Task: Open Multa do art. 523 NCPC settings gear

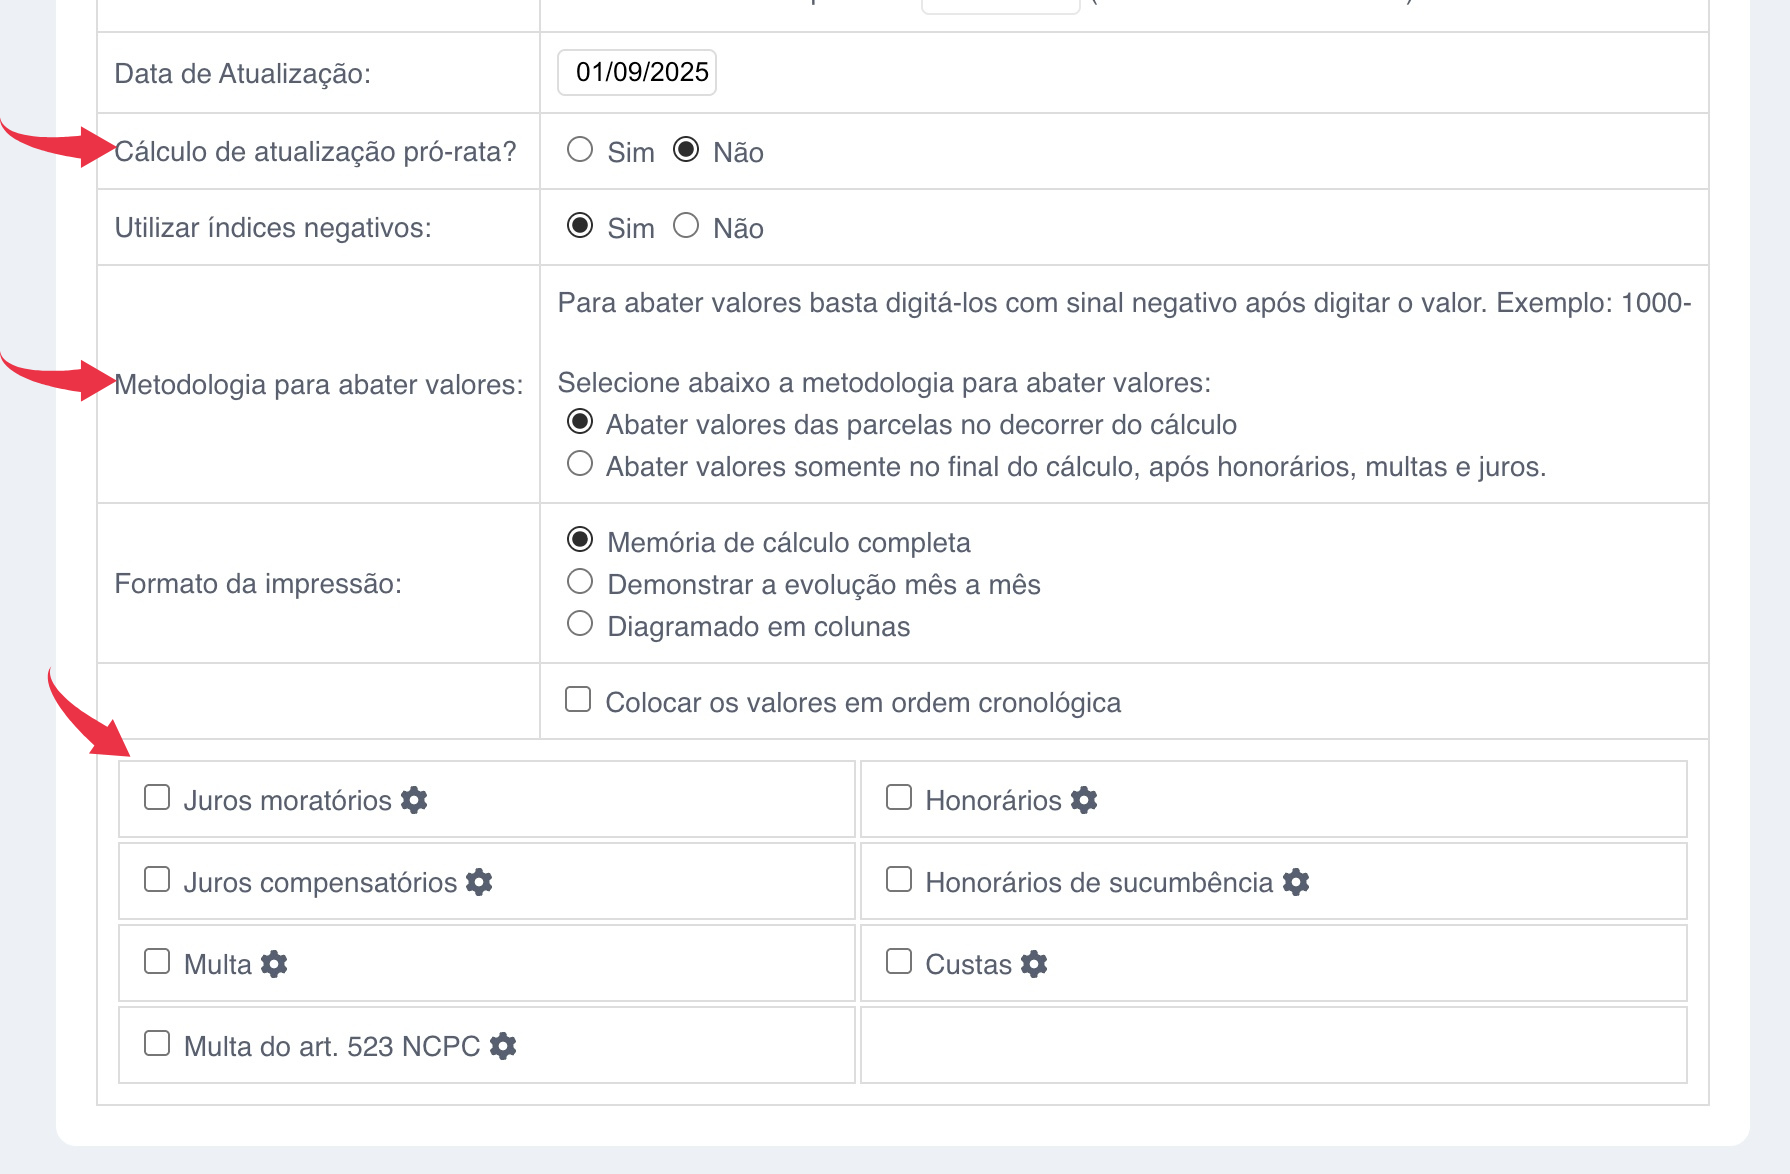Action: click(x=503, y=1046)
